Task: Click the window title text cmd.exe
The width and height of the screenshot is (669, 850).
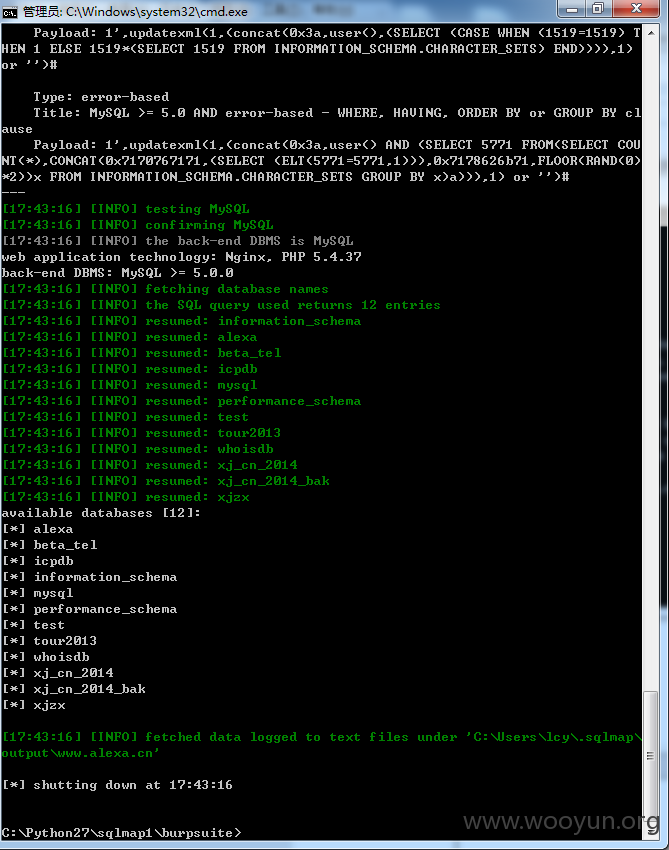Action: [135, 11]
